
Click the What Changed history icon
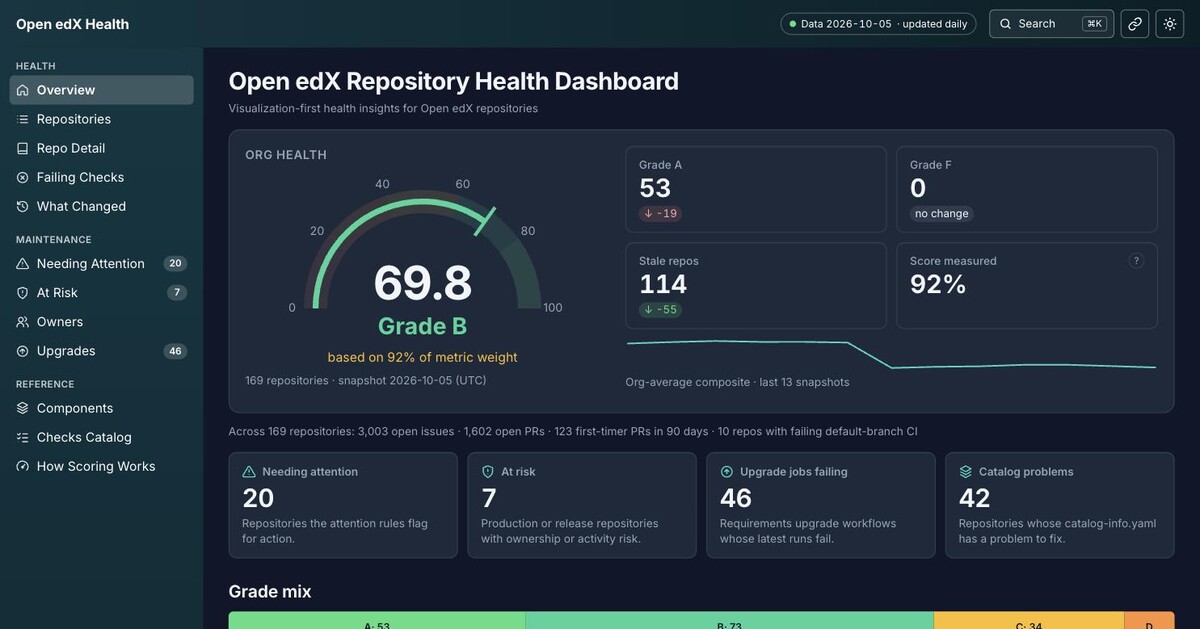[23, 206]
